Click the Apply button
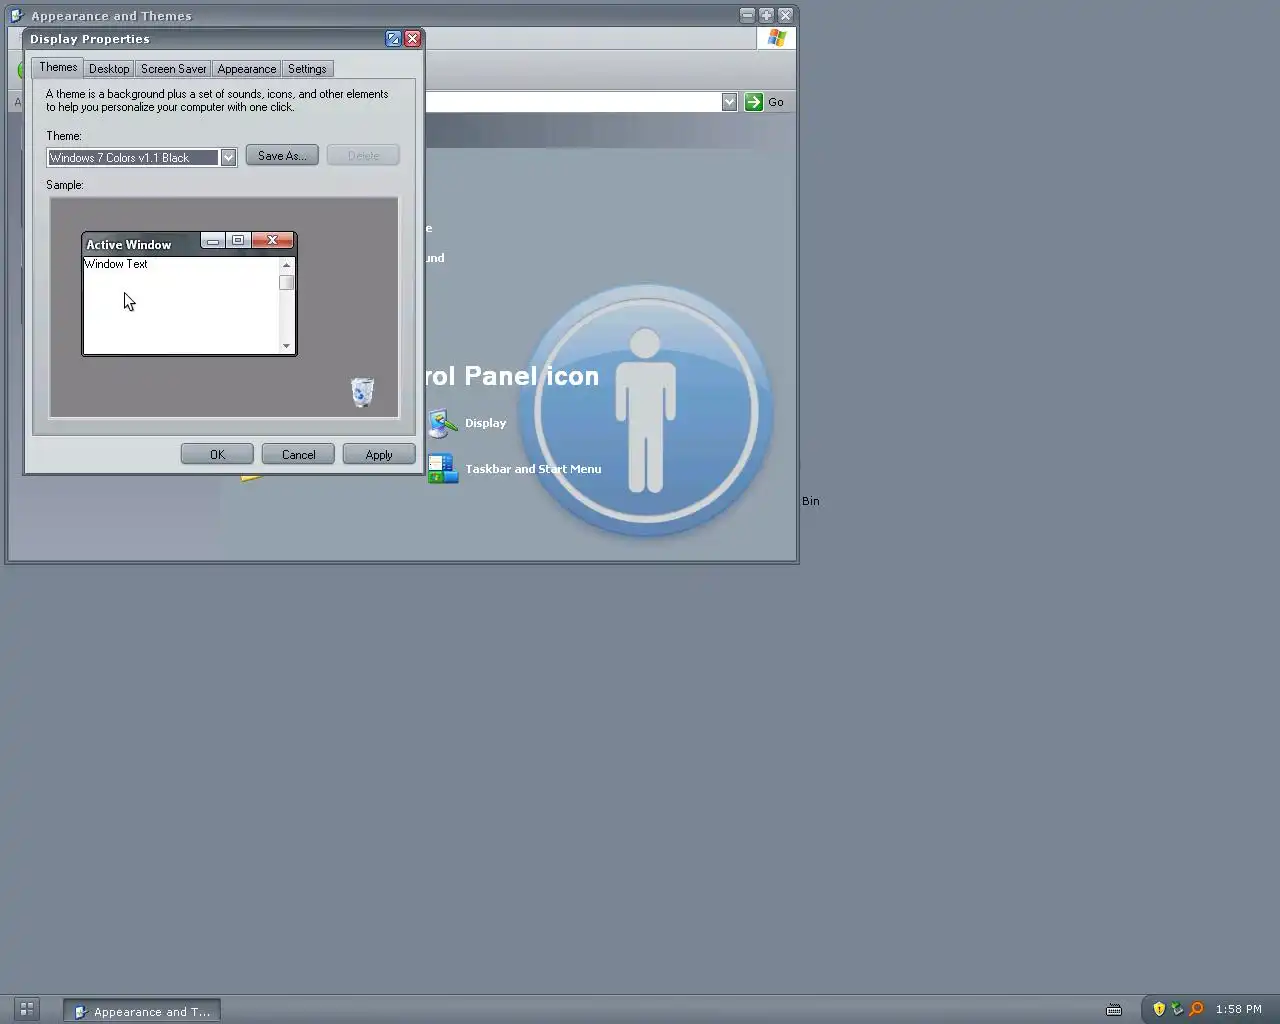This screenshot has width=1280, height=1024. [x=379, y=454]
